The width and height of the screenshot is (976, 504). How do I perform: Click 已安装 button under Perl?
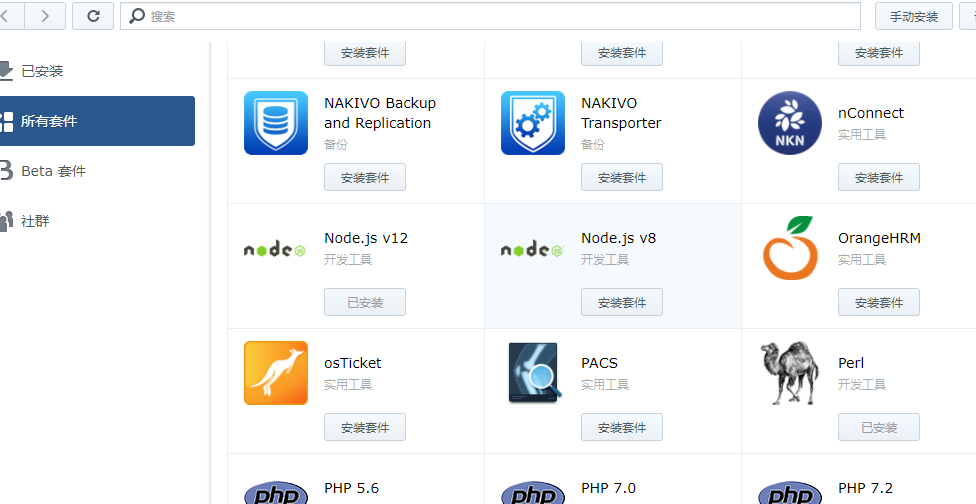tap(879, 427)
